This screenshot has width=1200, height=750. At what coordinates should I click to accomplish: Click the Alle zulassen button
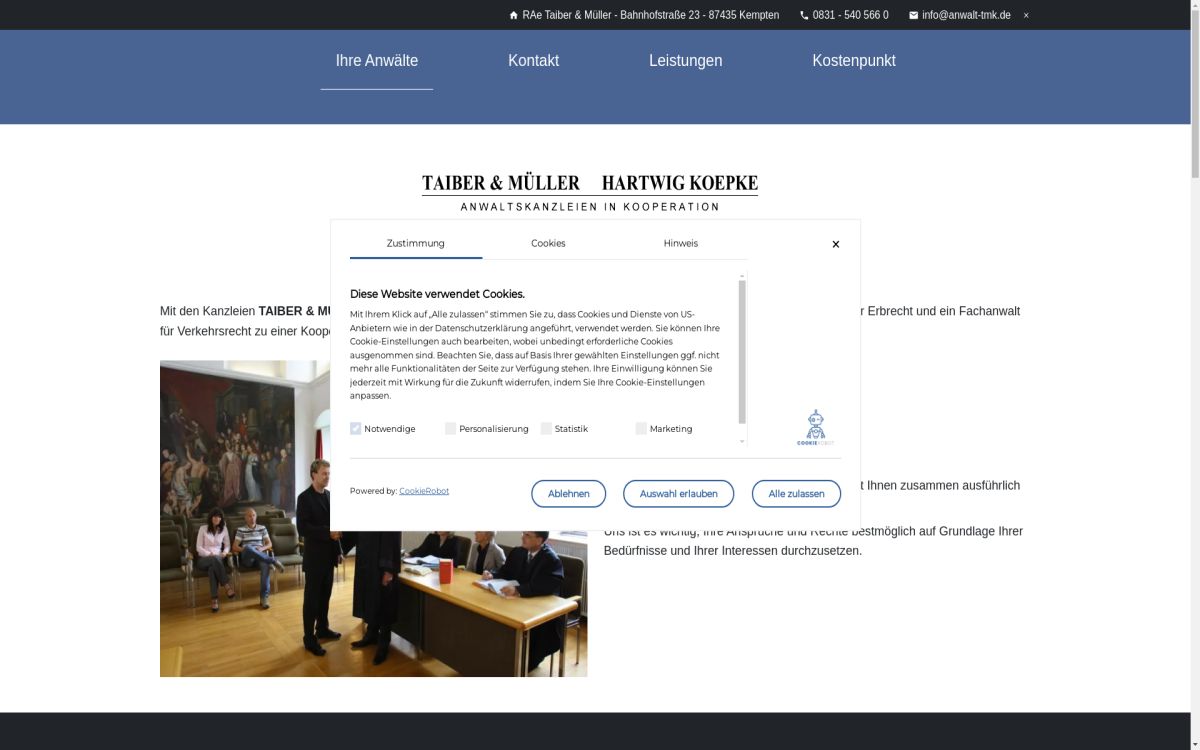coord(796,494)
